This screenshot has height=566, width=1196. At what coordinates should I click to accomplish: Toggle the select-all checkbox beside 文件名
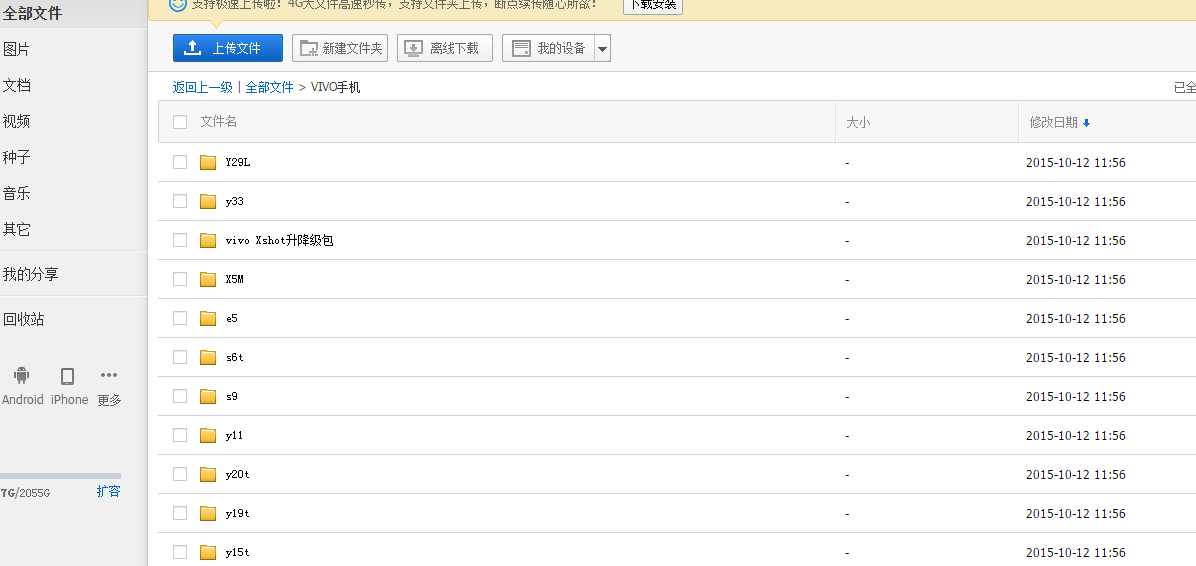pos(180,122)
